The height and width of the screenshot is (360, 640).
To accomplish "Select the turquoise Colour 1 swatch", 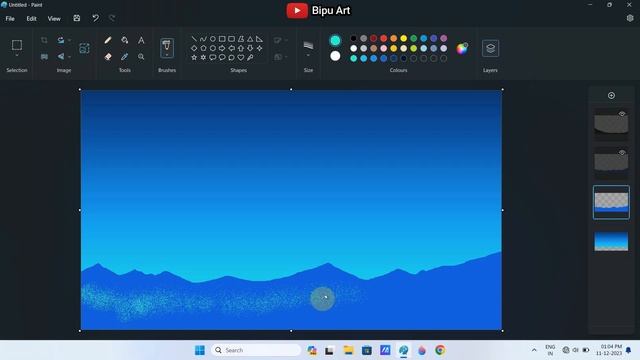I will [x=335, y=40].
